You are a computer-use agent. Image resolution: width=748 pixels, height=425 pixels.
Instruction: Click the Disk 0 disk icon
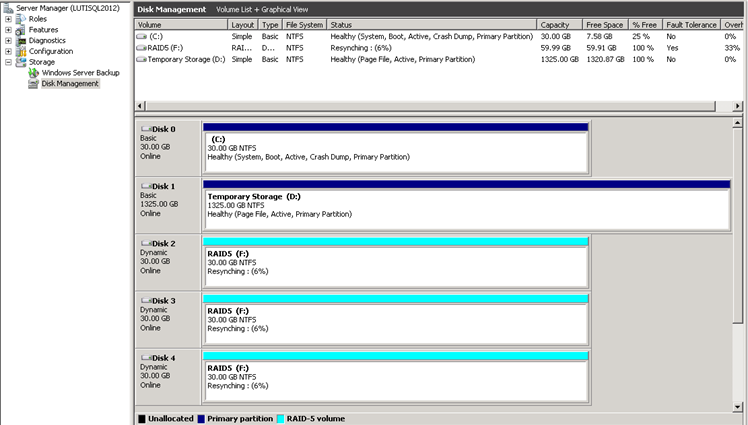(146, 129)
